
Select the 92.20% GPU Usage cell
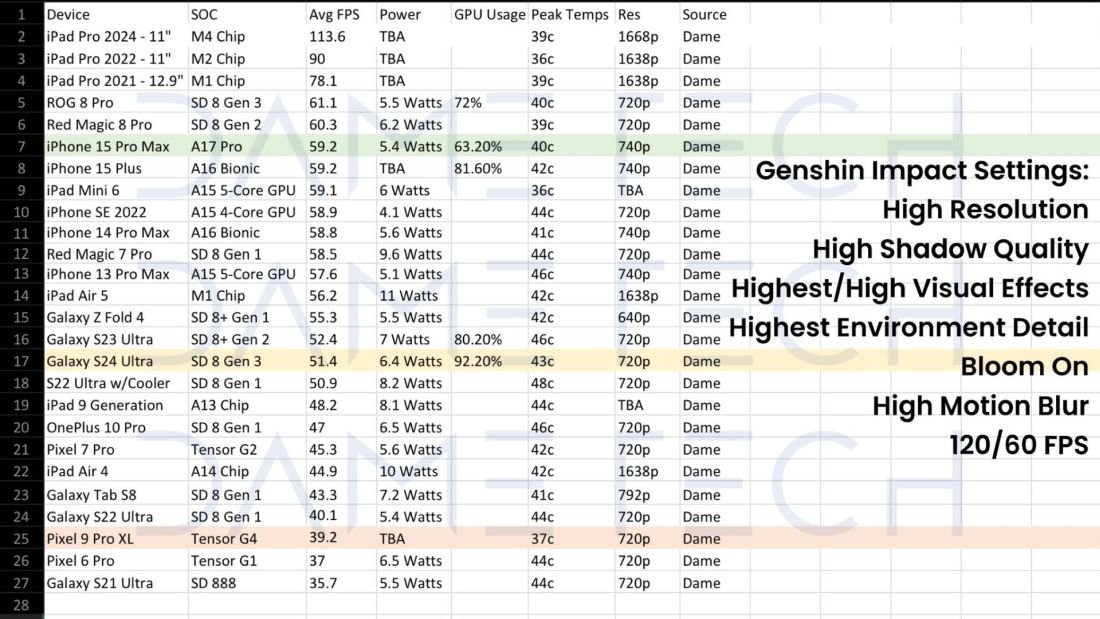point(490,361)
